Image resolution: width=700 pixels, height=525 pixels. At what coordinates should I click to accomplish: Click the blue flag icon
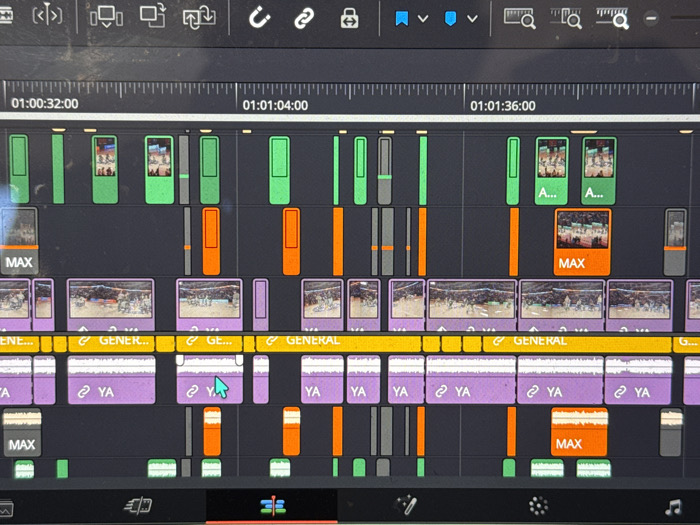402,19
